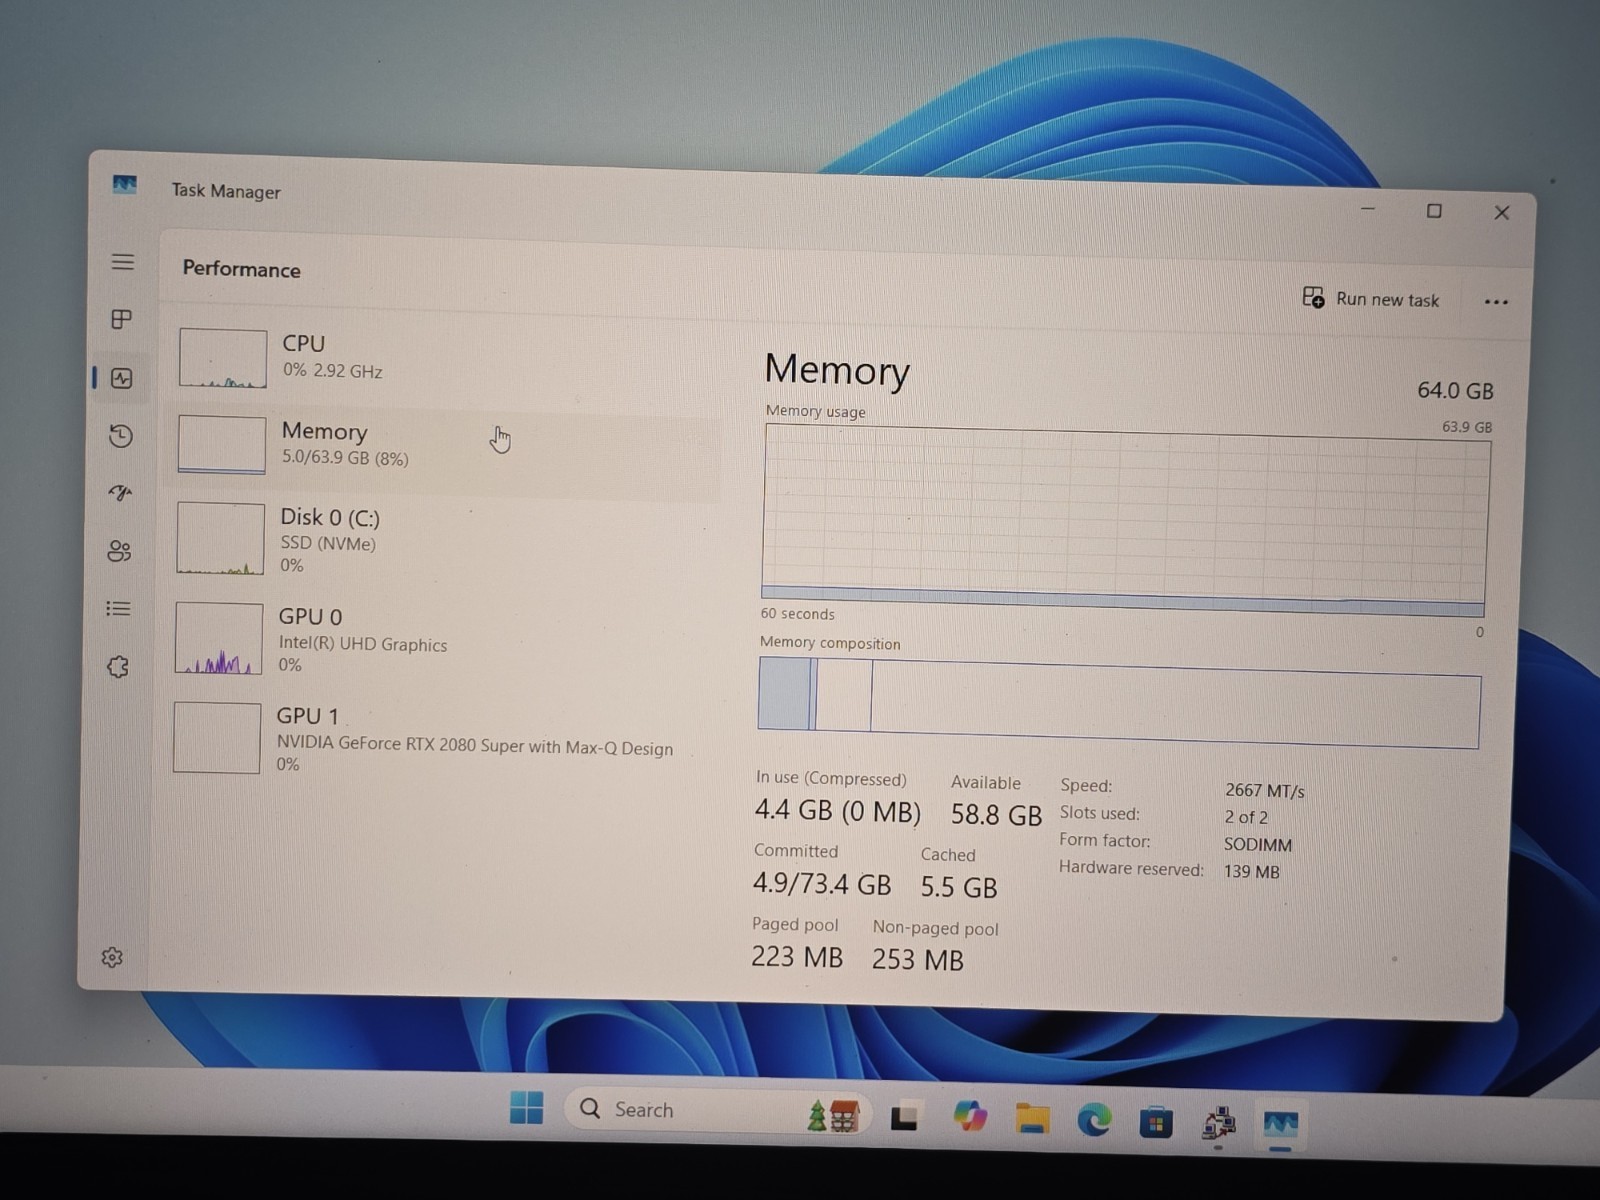The image size is (1600, 1200).
Task: Click the 58.8 GB Available value
Action: pos(996,815)
